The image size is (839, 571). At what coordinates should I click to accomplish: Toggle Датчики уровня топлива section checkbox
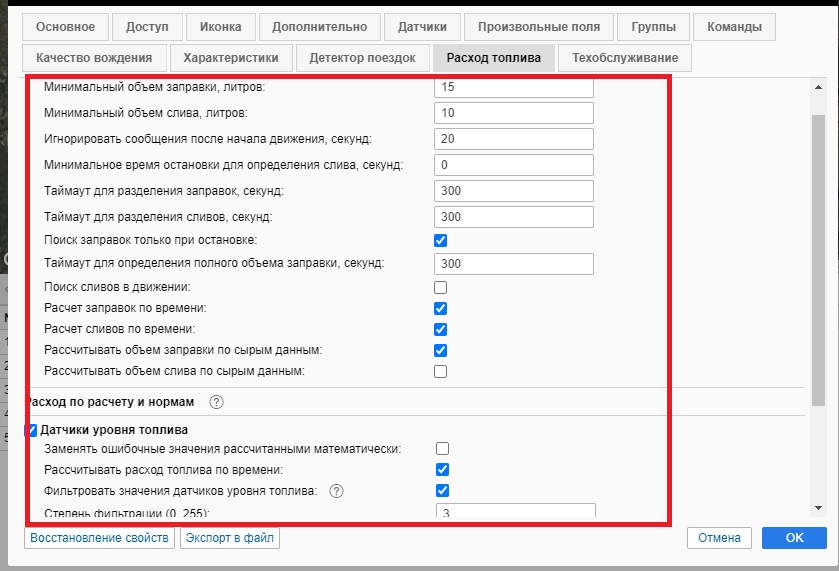(32, 430)
